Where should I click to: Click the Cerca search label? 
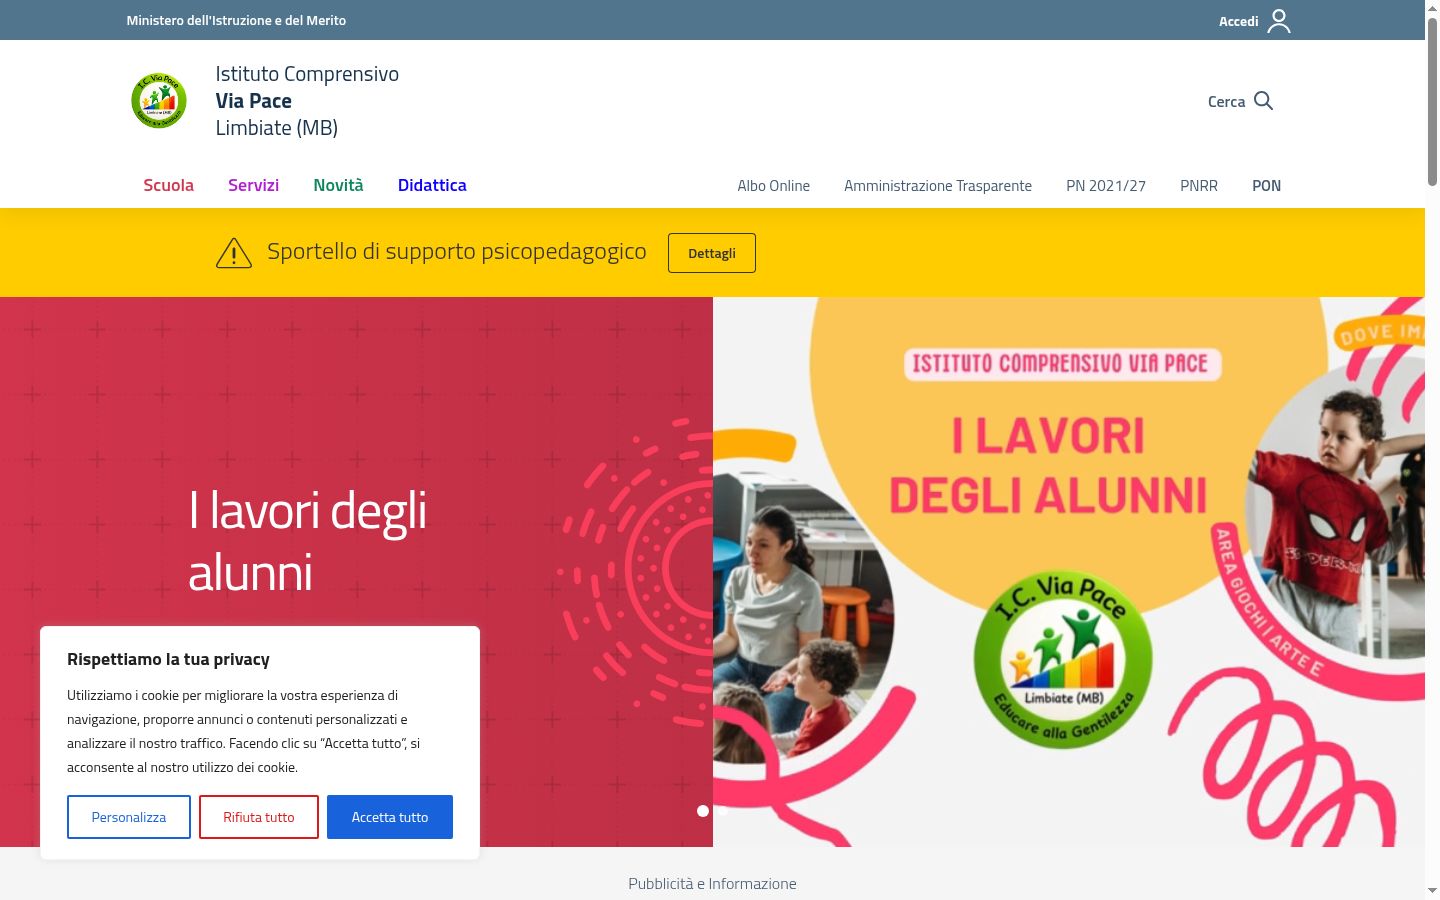click(x=1226, y=102)
